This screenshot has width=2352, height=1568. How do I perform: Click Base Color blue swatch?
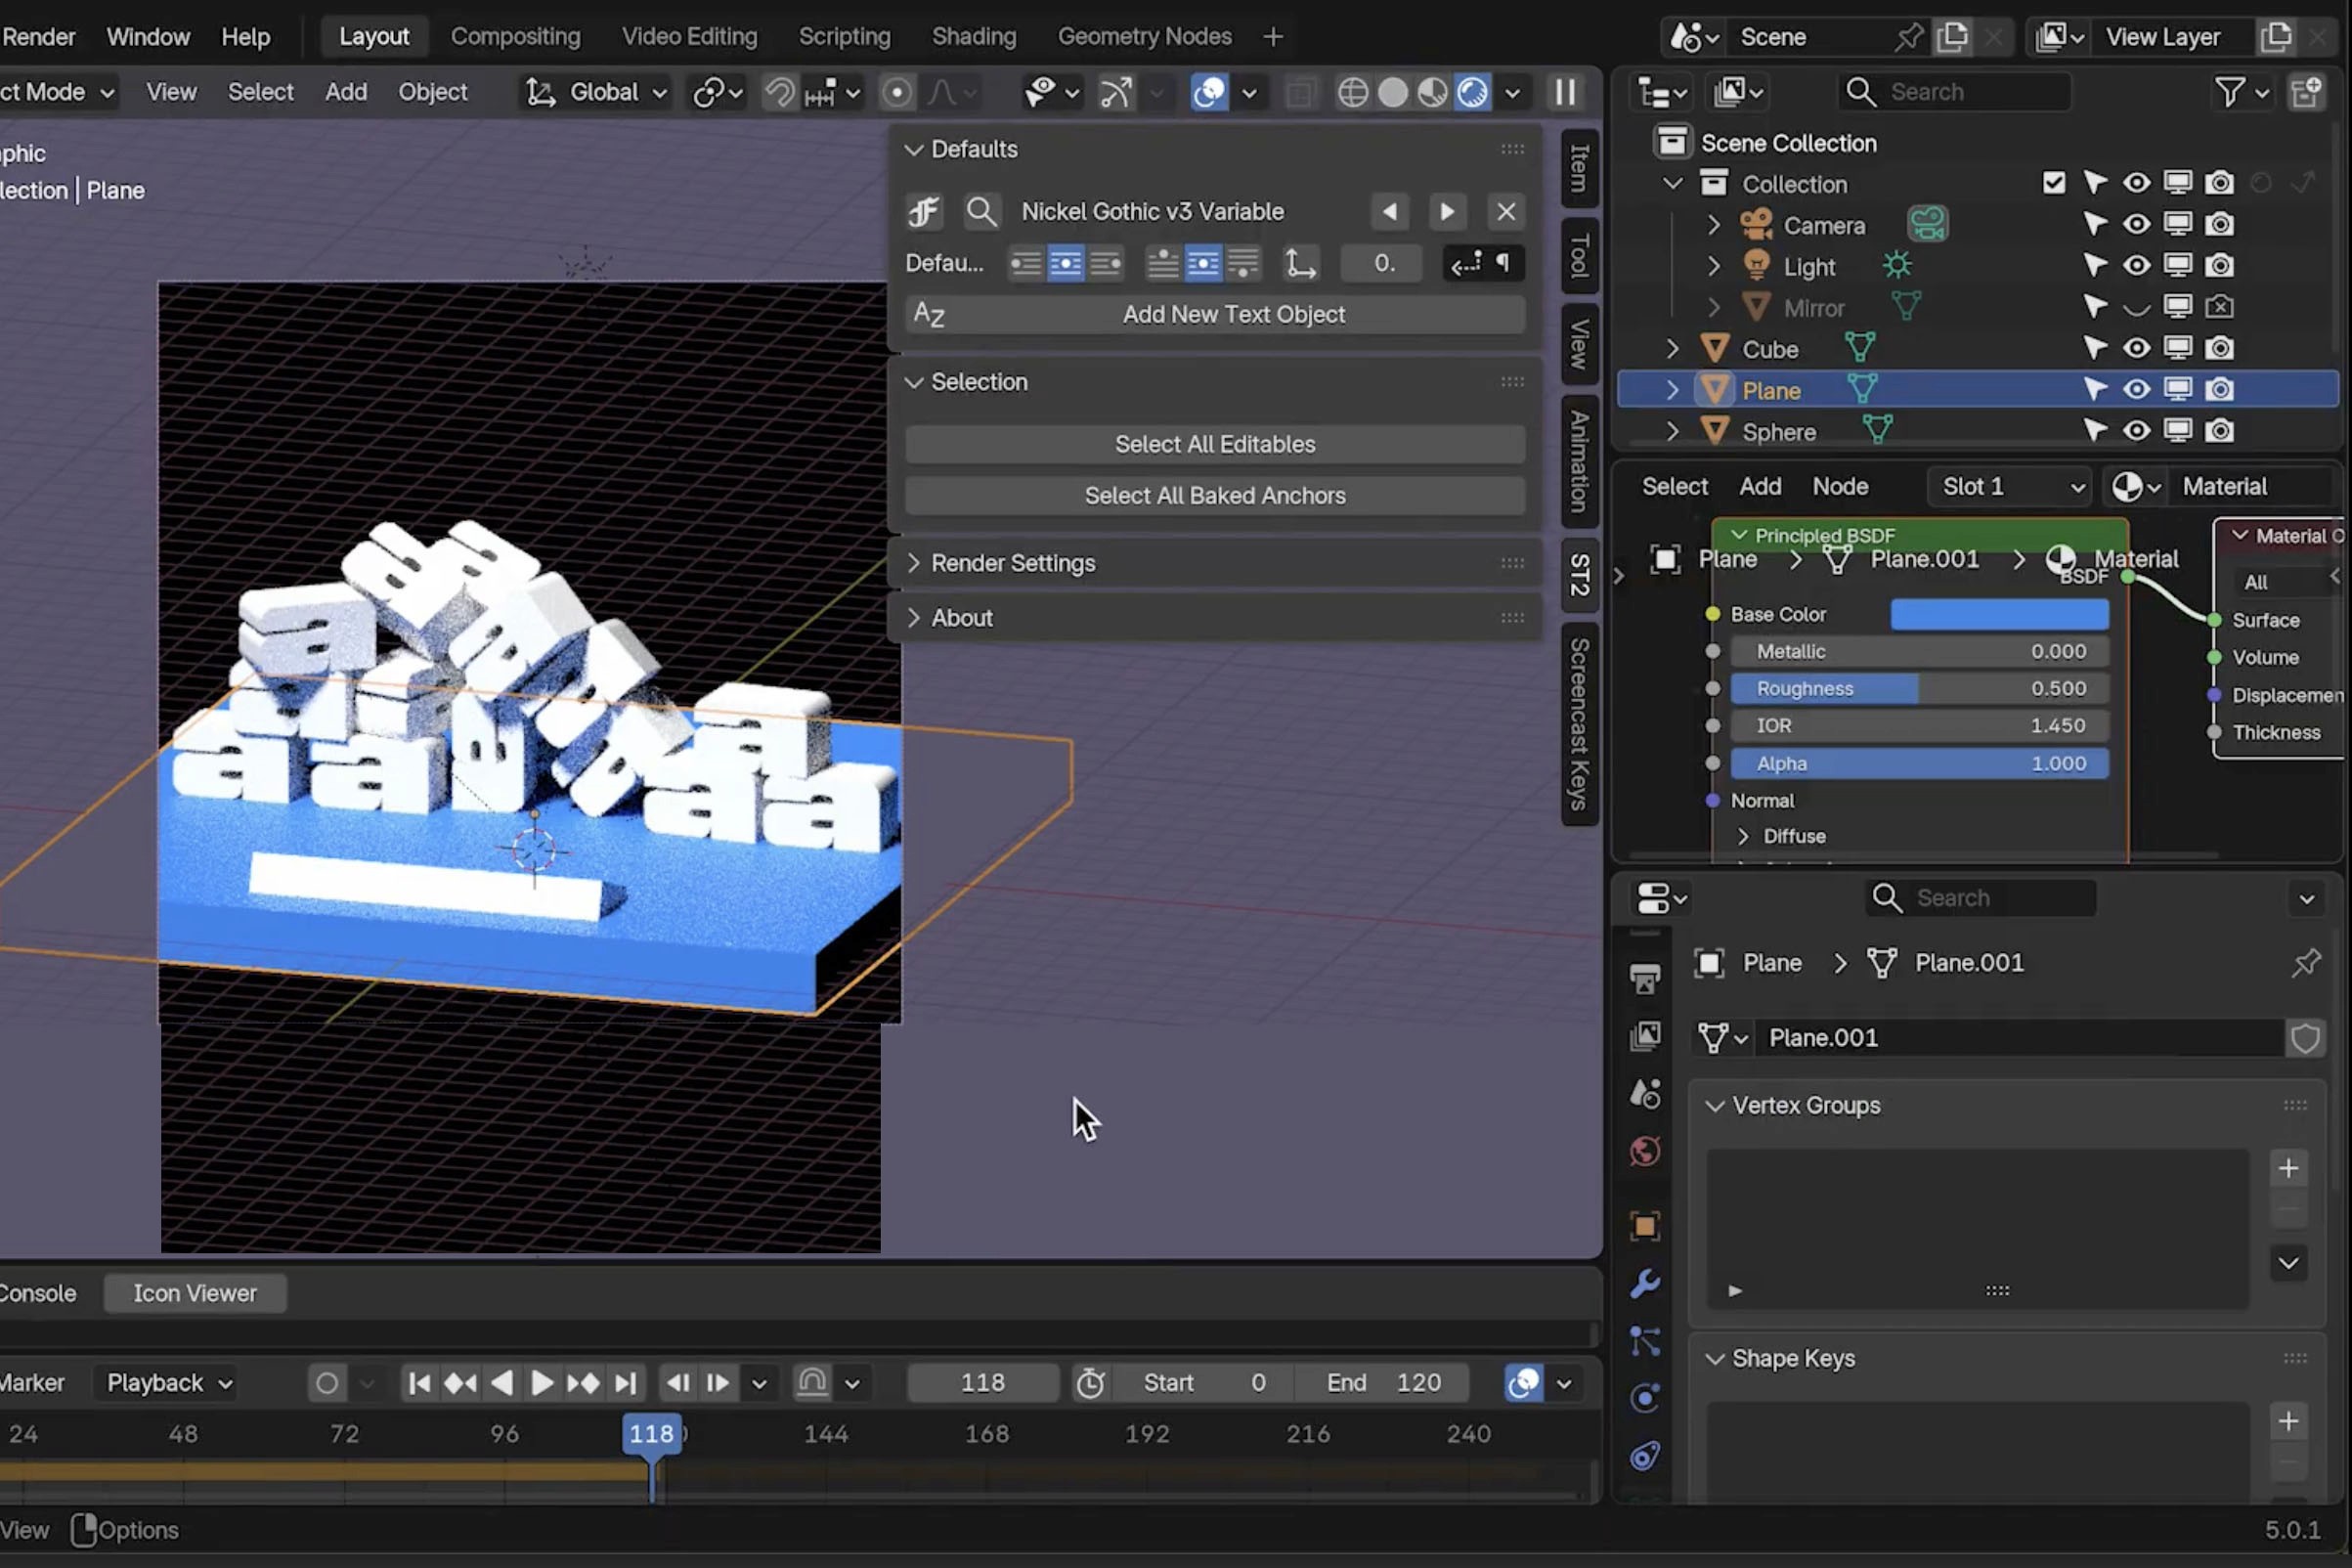[1999, 614]
